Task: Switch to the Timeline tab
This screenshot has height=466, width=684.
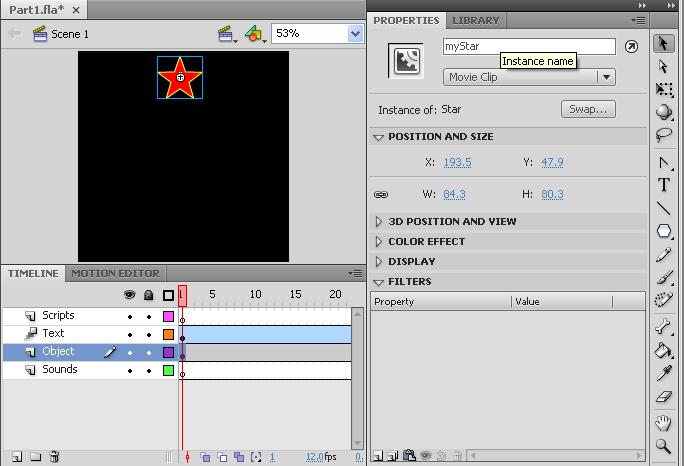Action: coord(33,274)
